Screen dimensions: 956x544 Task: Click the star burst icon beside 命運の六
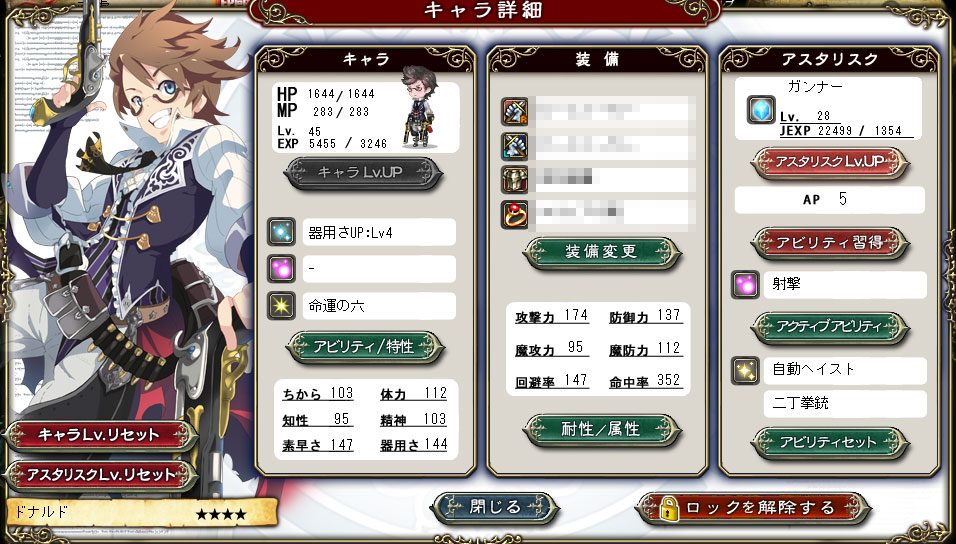coord(281,306)
